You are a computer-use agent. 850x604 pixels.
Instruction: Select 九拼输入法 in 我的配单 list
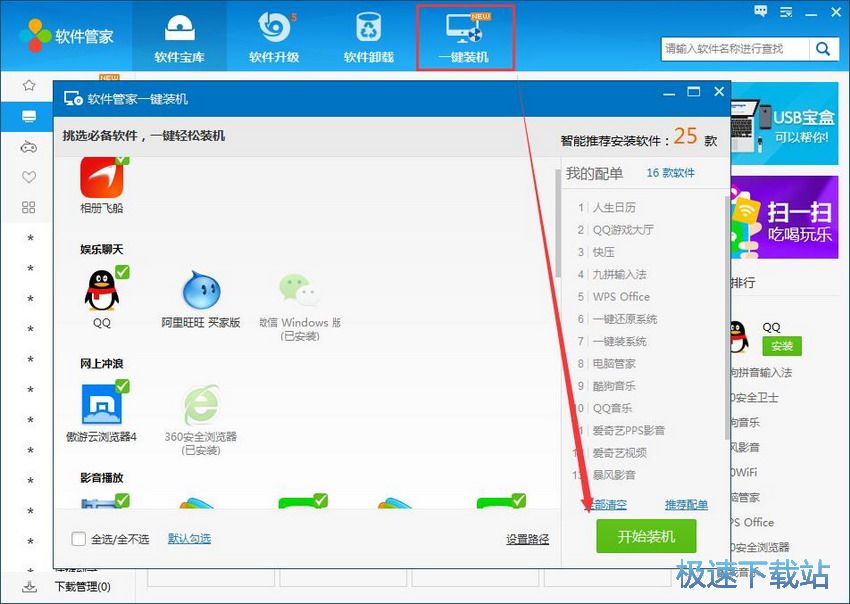coord(619,274)
